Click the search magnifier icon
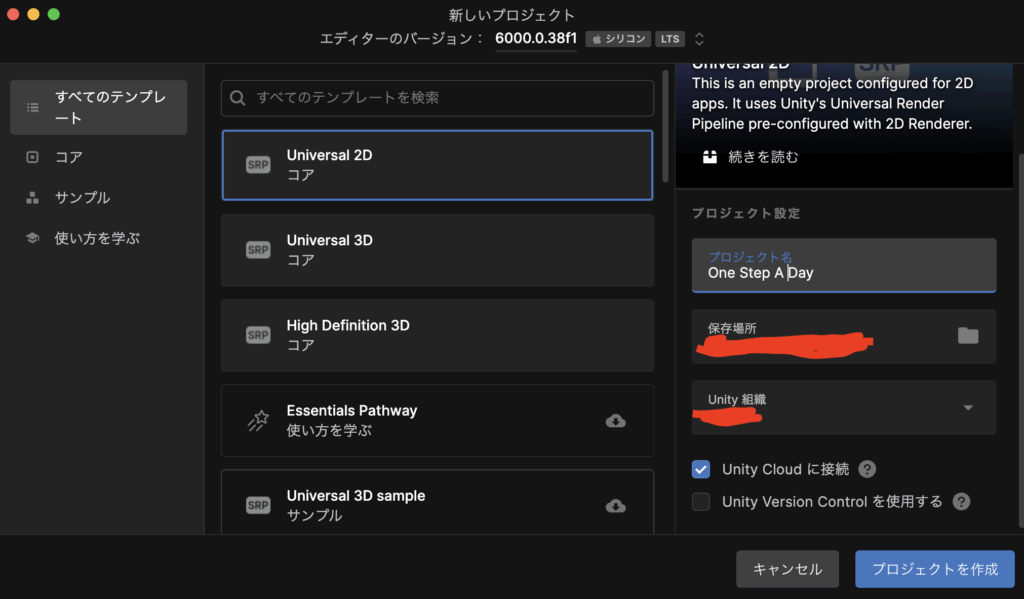Image resolution: width=1024 pixels, height=599 pixels. coord(238,98)
